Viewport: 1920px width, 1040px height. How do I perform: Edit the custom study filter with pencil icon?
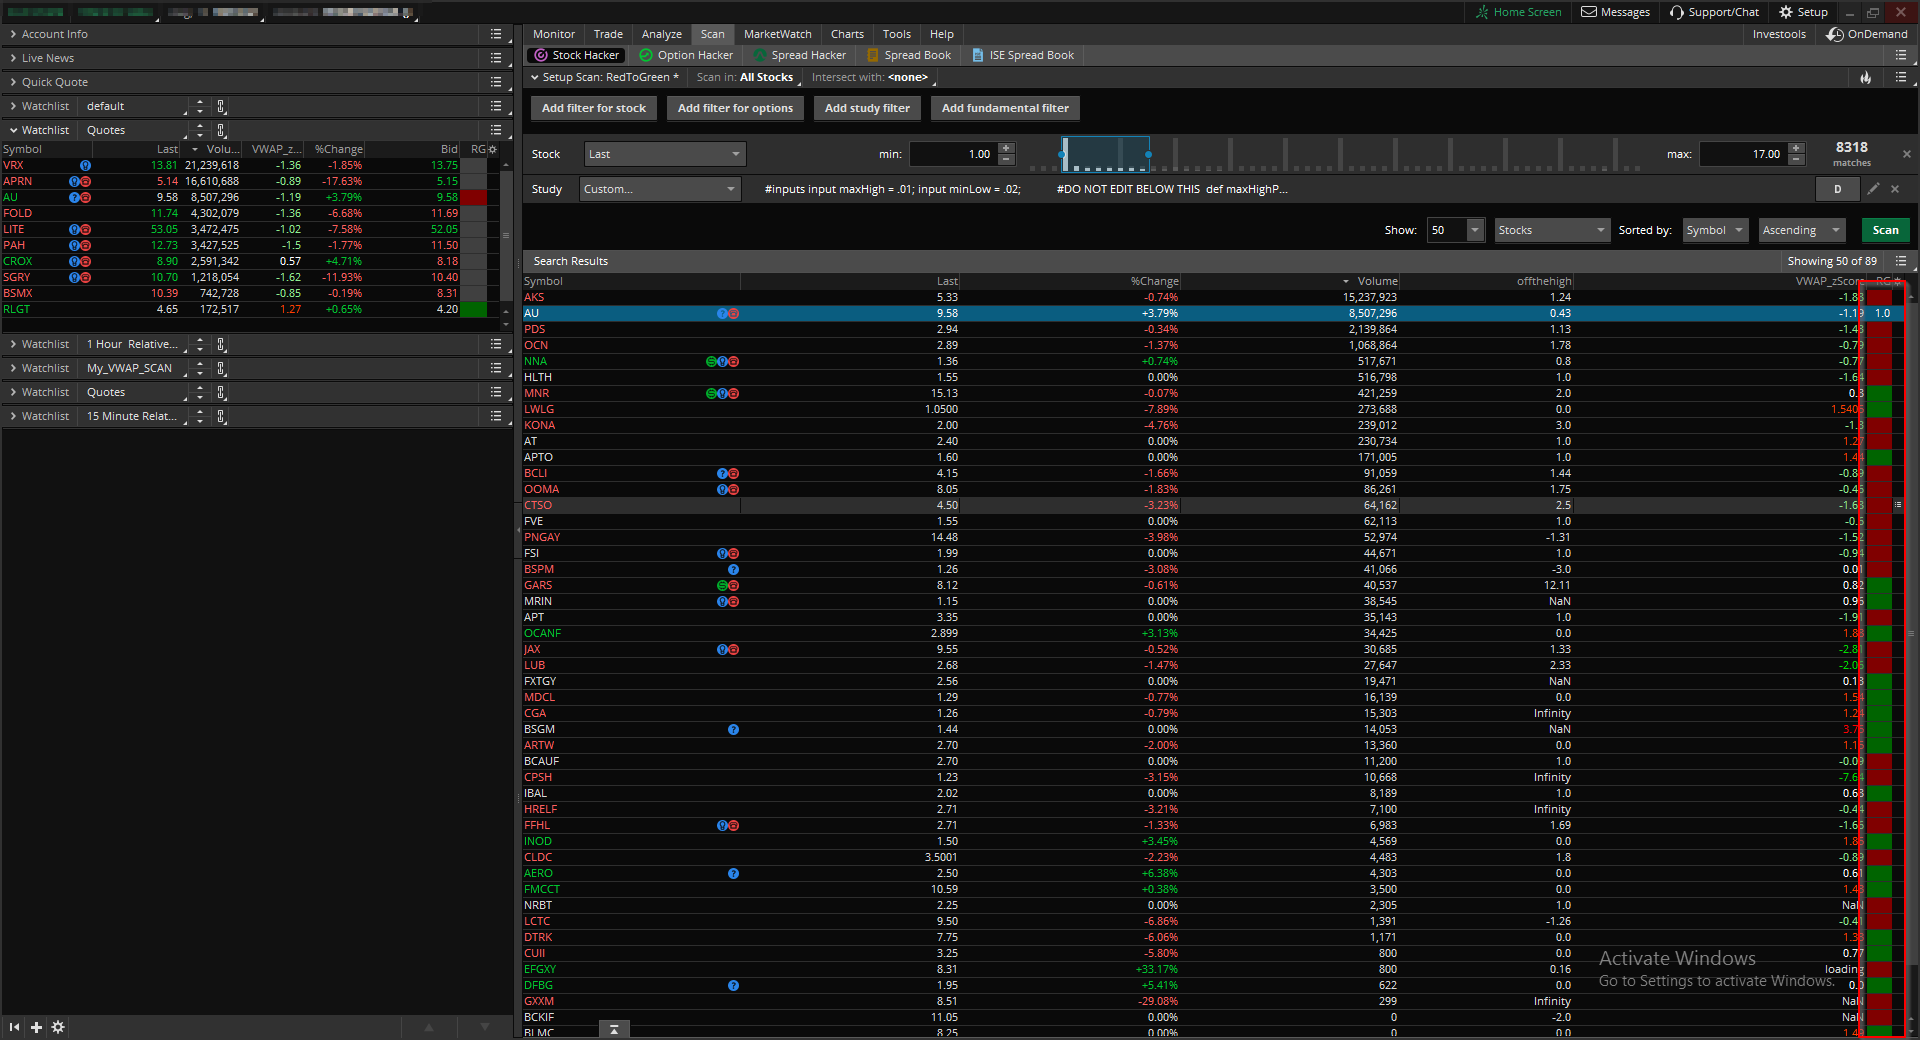[x=1873, y=189]
